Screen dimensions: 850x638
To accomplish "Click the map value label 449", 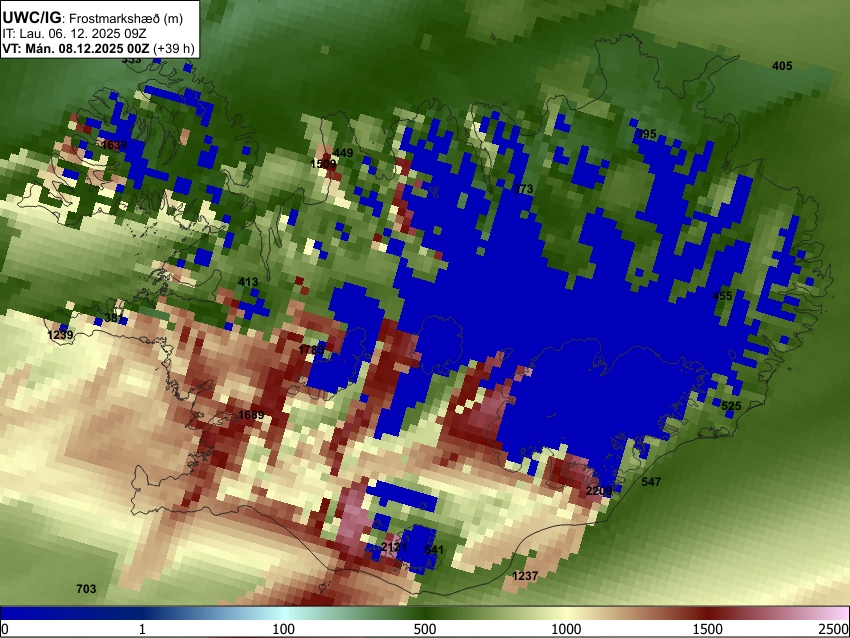I will pyautogui.click(x=343, y=153).
